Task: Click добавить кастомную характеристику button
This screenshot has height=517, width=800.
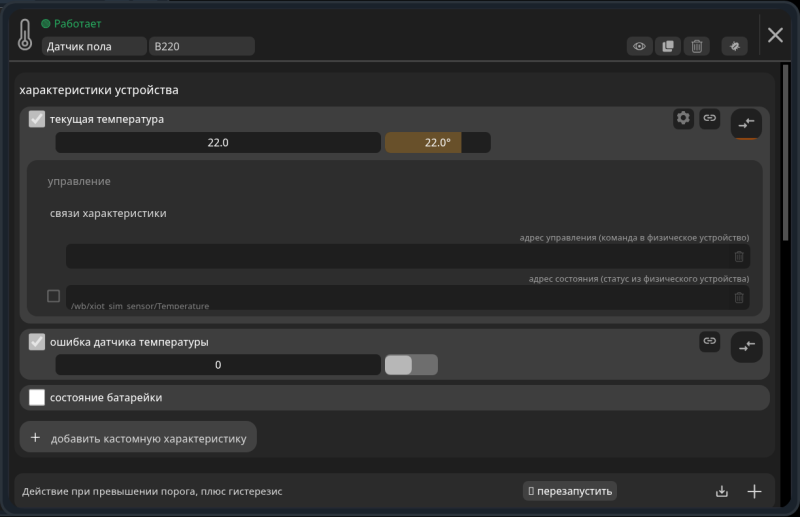Action: pyautogui.click(x=138, y=437)
